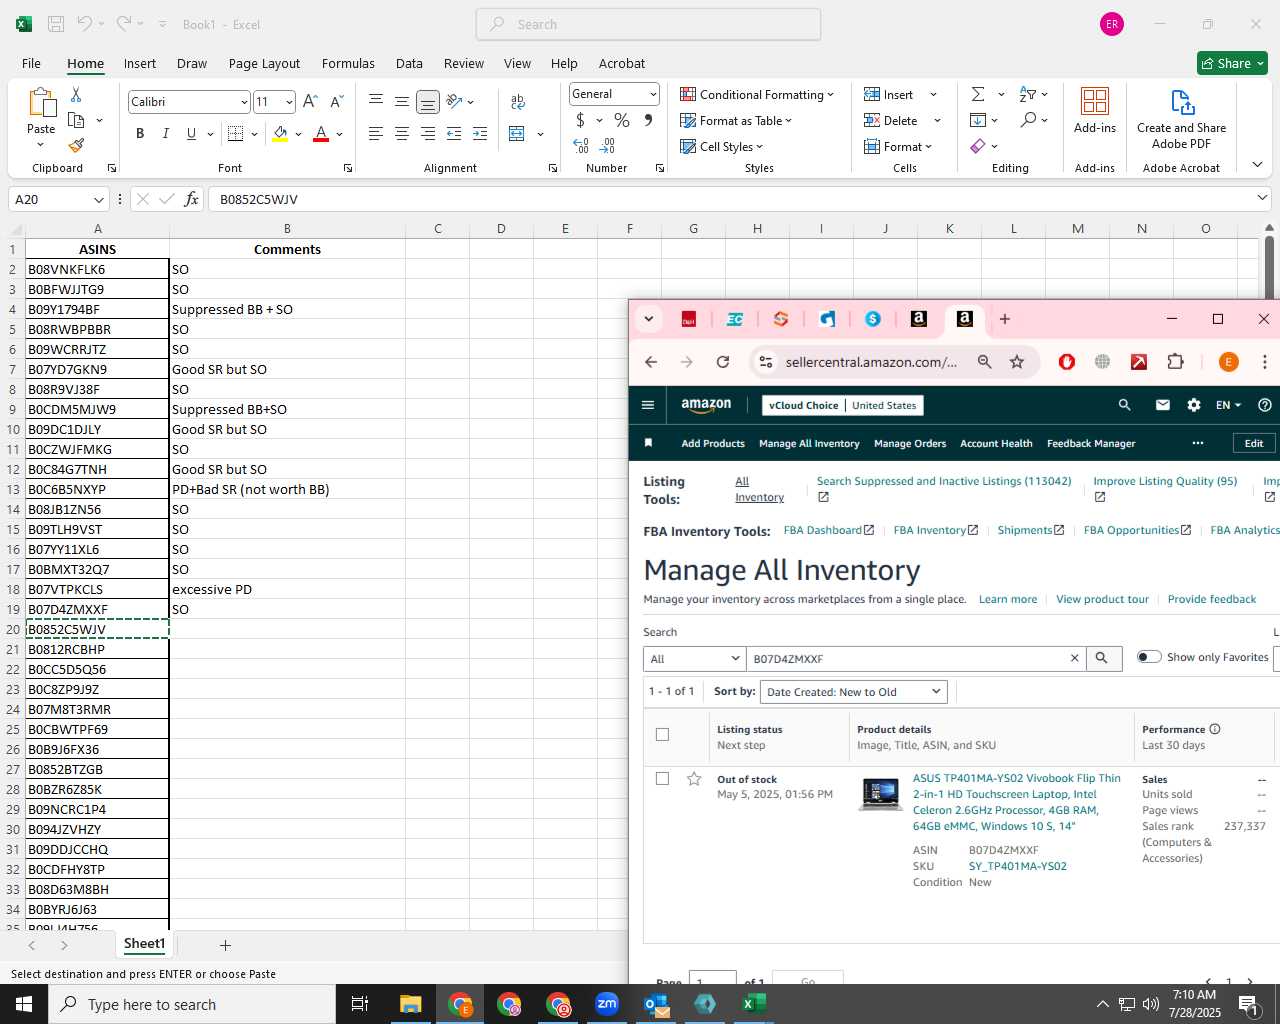Center align text horizontally
This screenshot has width=1280, height=1024.
(x=401, y=133)
